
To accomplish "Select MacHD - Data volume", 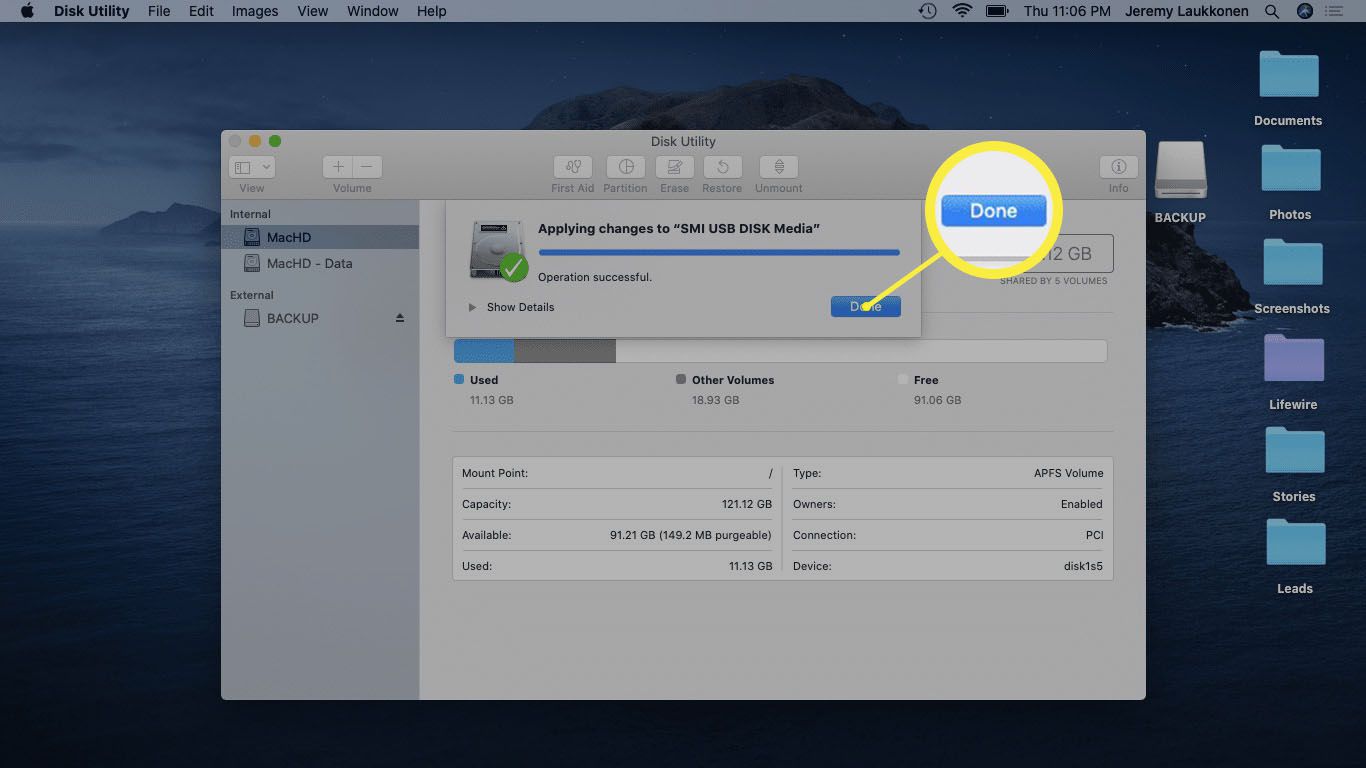I will (x=320, y=263).
